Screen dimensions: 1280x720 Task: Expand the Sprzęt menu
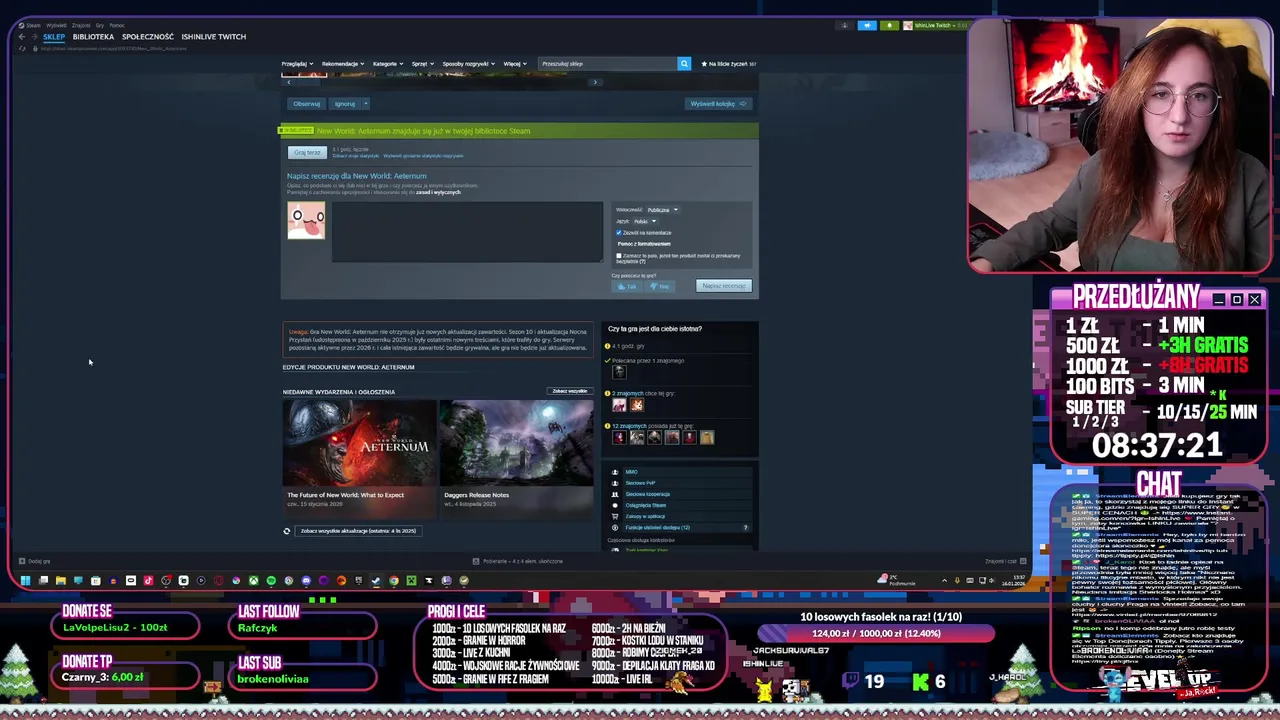click(422, 64)
